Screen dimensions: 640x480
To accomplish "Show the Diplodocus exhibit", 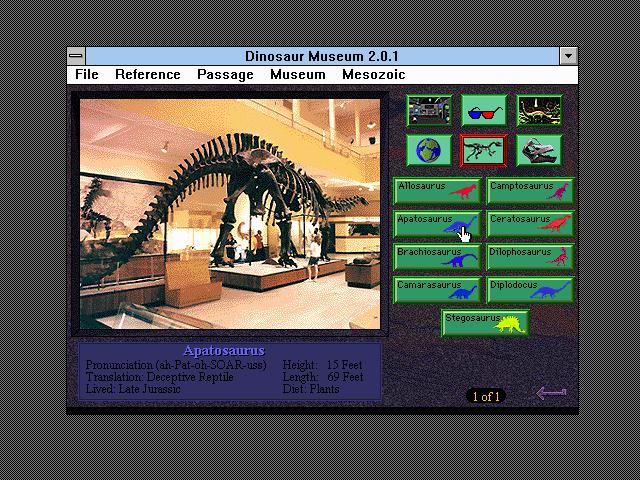I will click(530, 290).
